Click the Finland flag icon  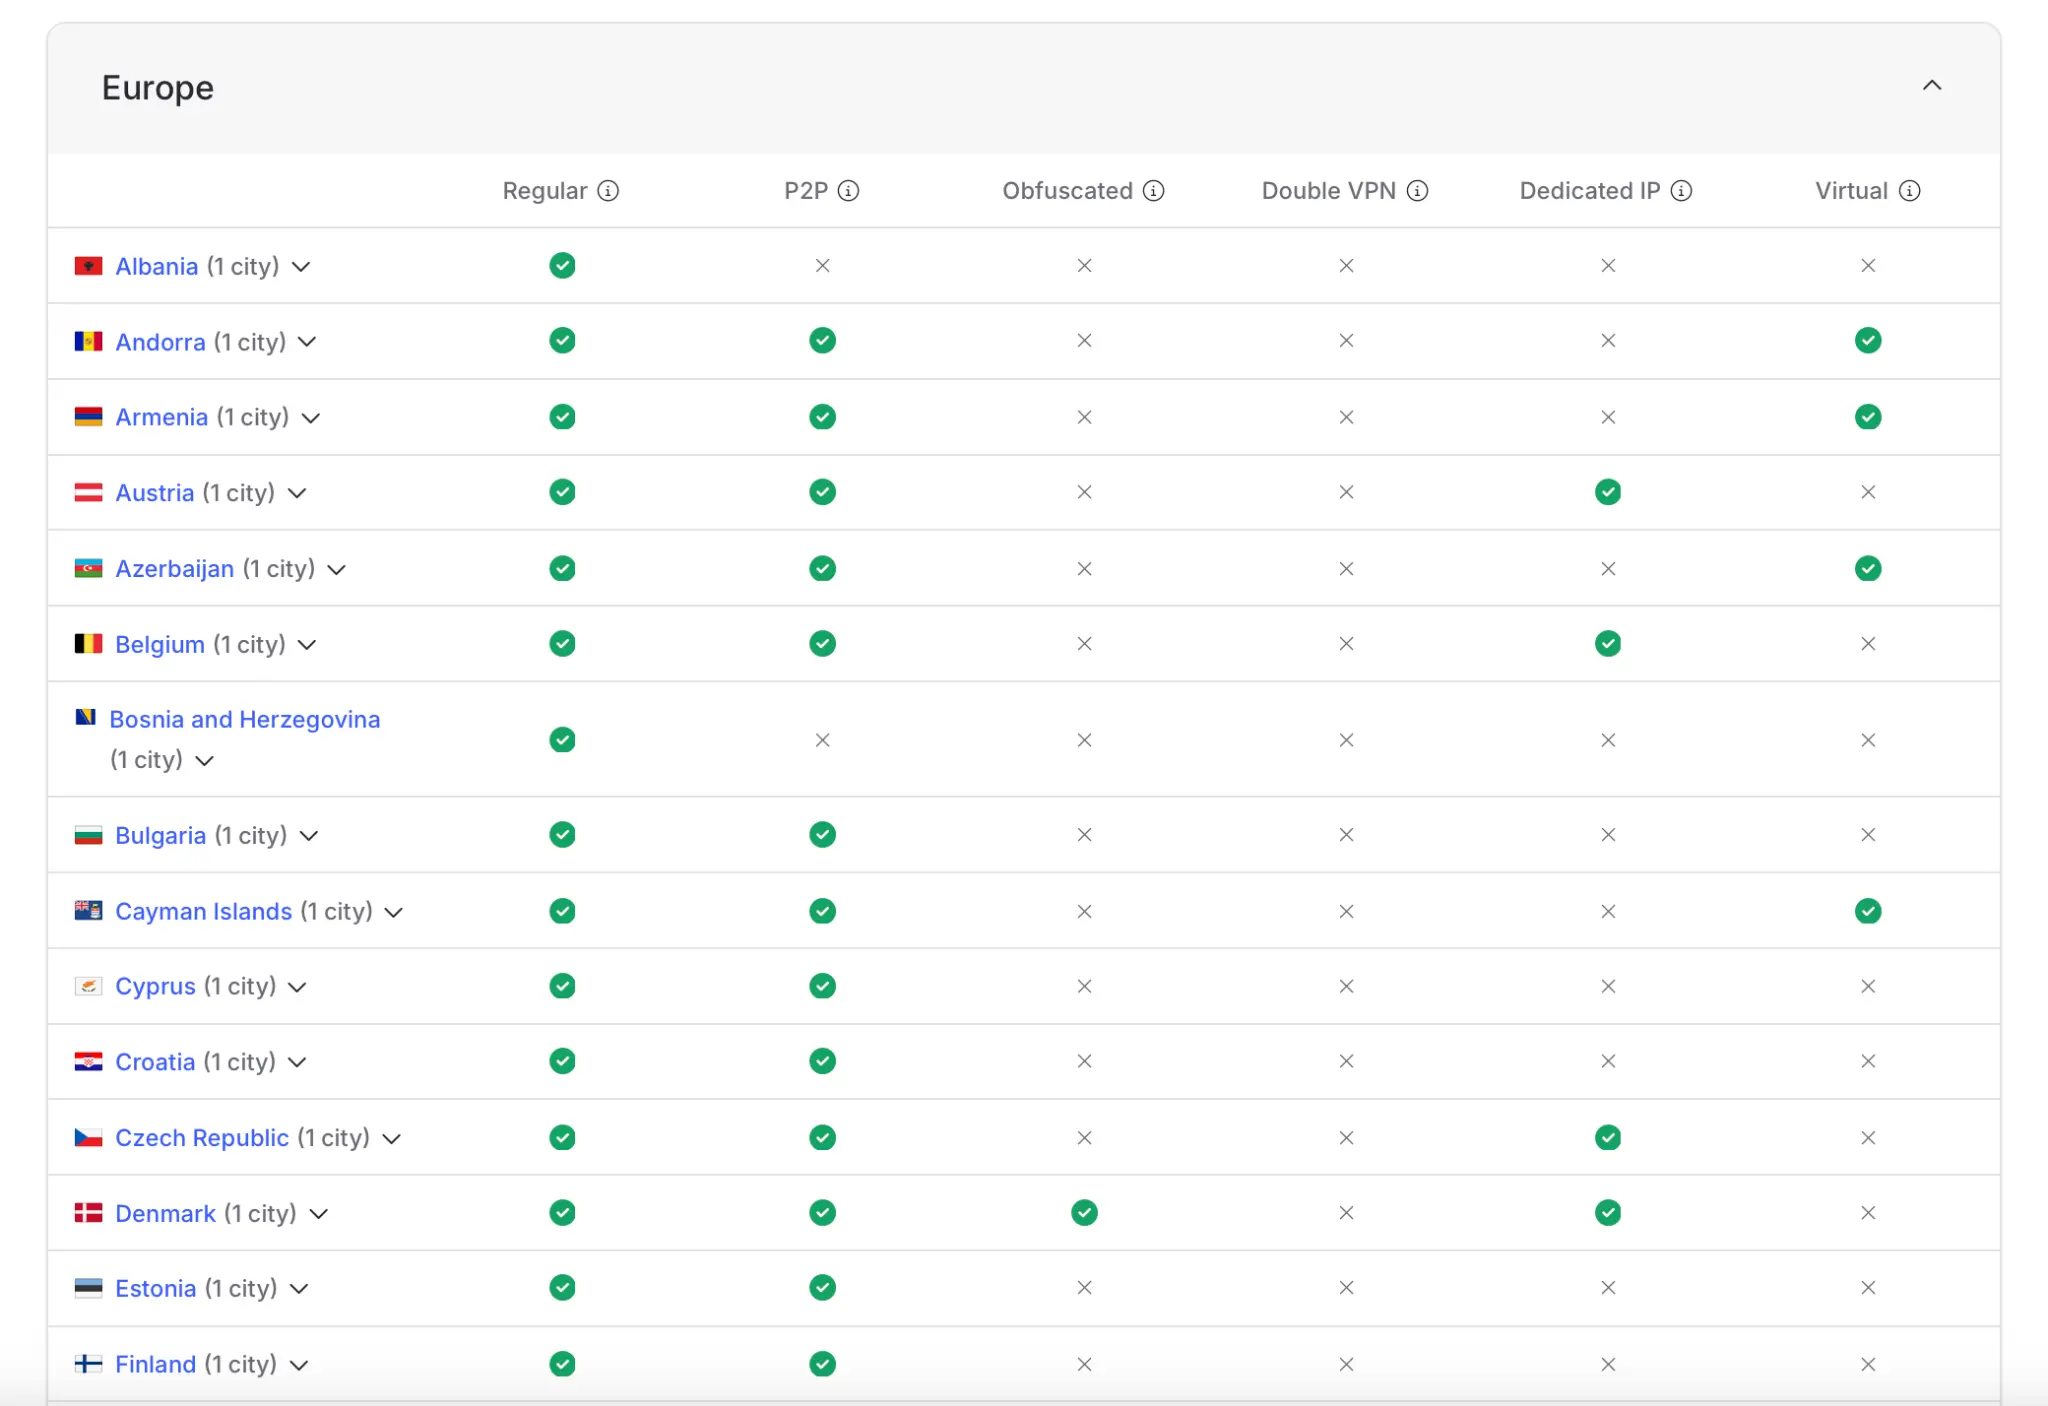click(x=89, y=1364)
